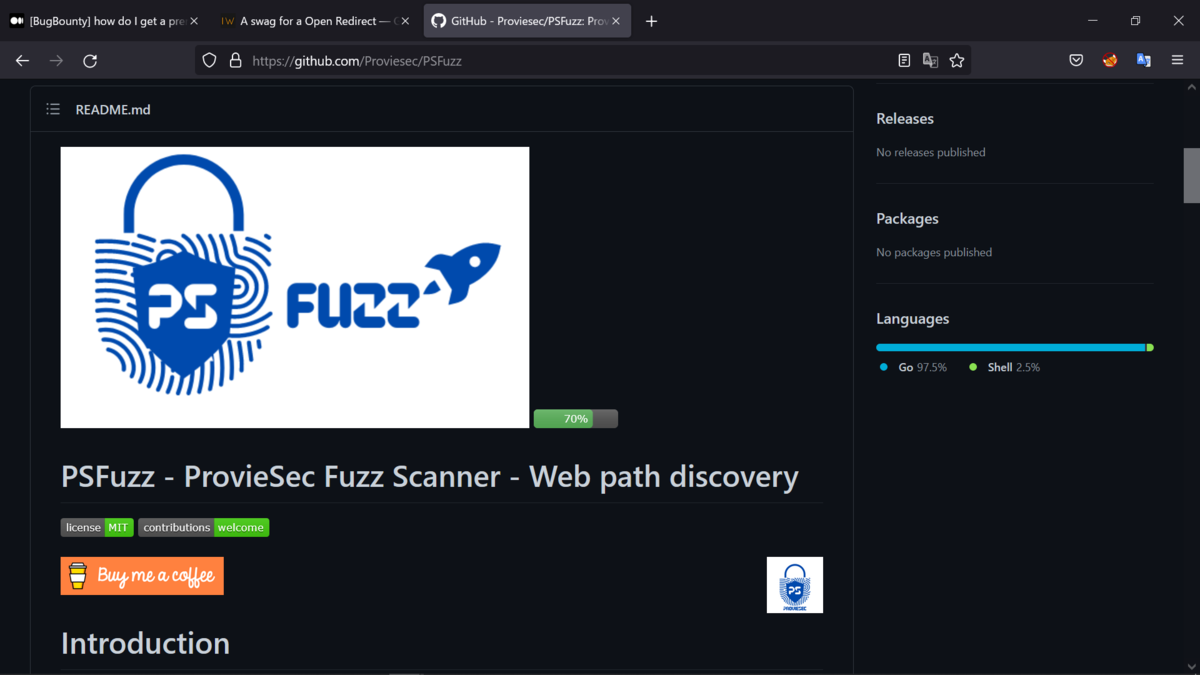This screenshot has width=1200, height=675.
Task: Select the GitHub Proviesec/PSFuzz tab
Action: (x=526, y=21)
